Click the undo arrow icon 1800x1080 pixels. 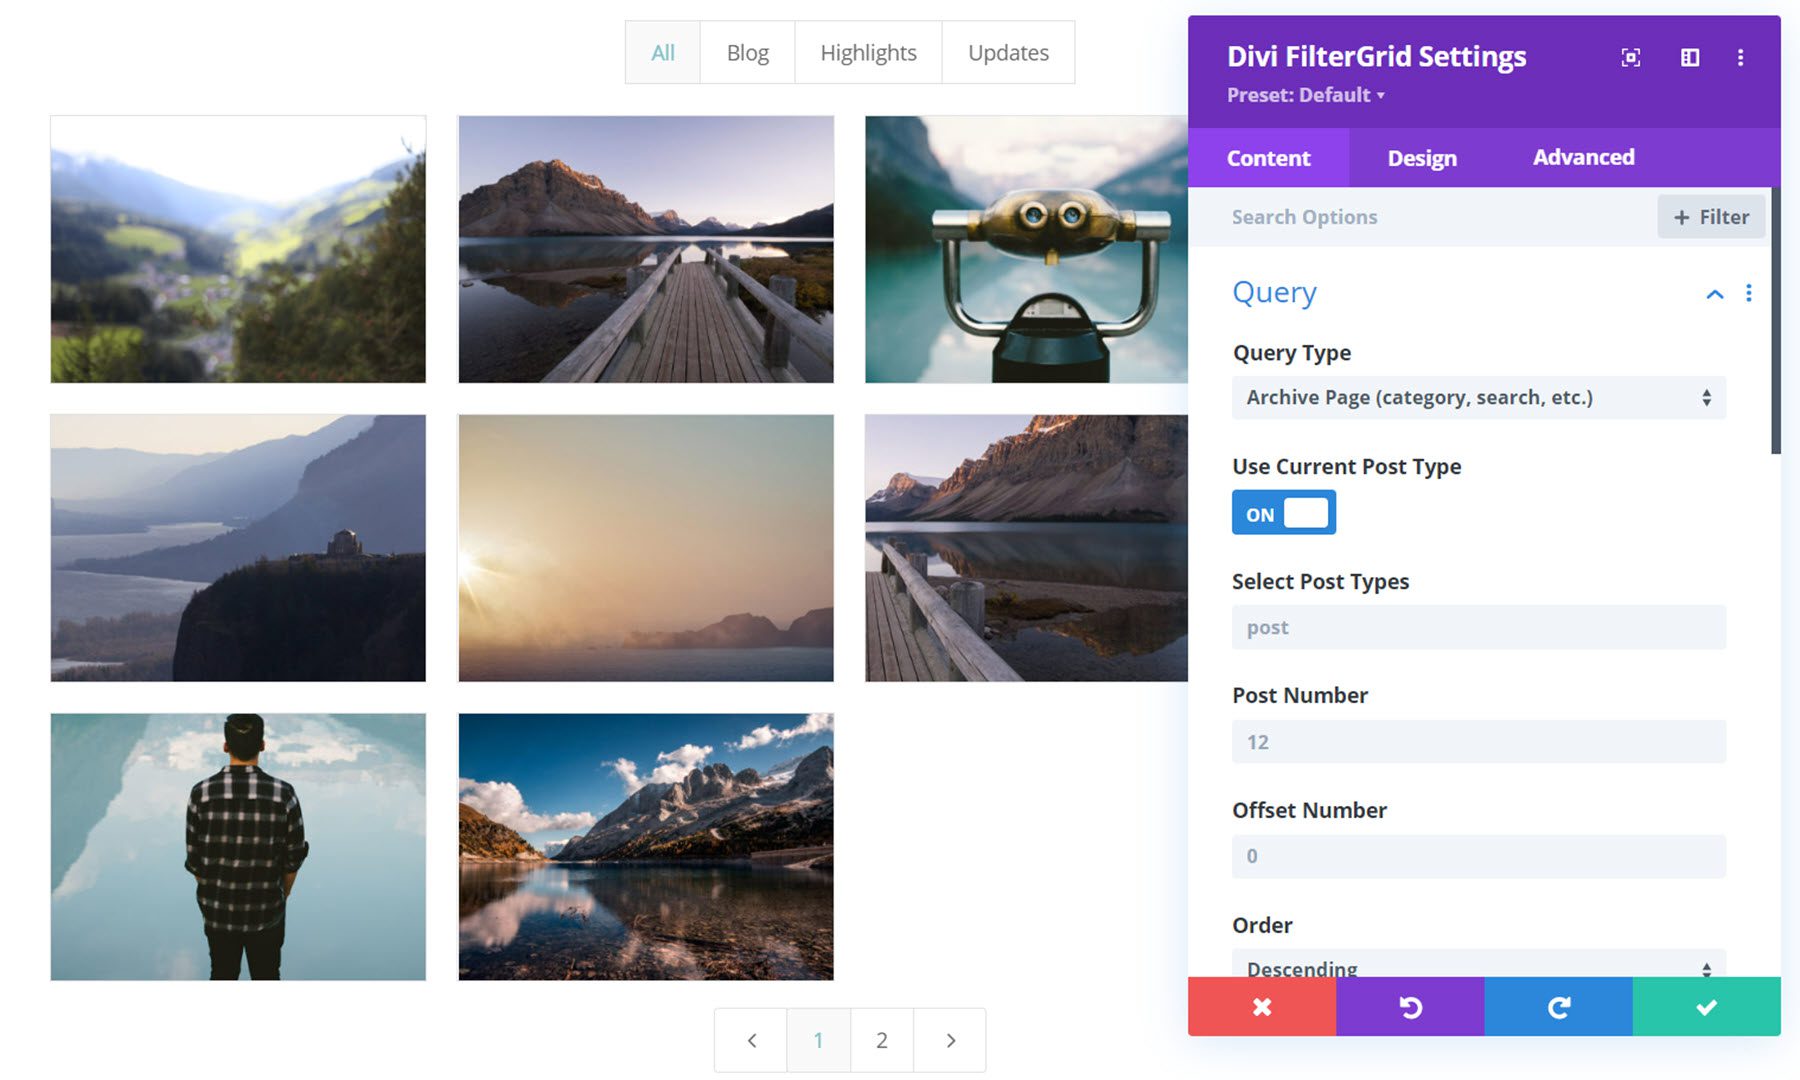[x=1409, y=1007]
